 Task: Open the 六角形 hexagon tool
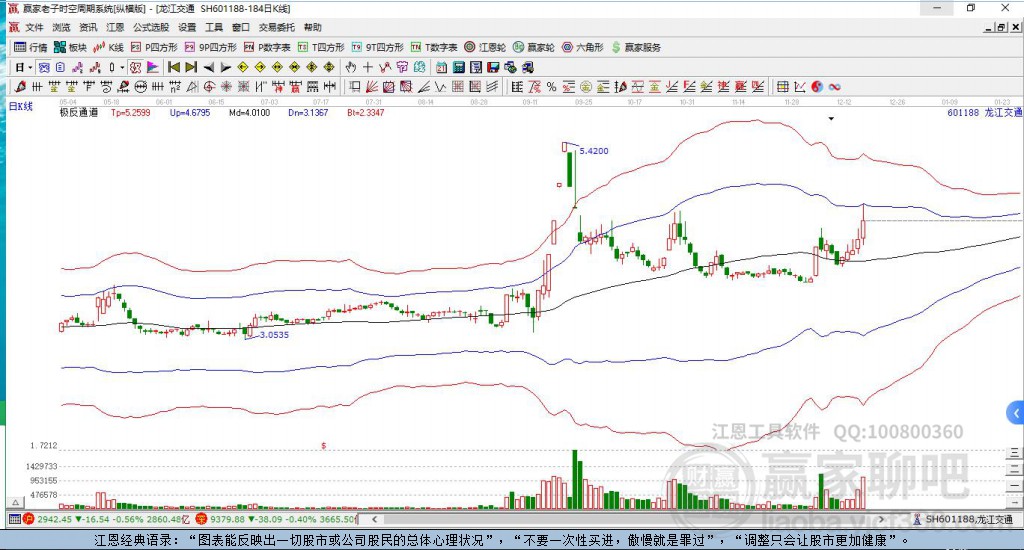[x=583, y=47]
